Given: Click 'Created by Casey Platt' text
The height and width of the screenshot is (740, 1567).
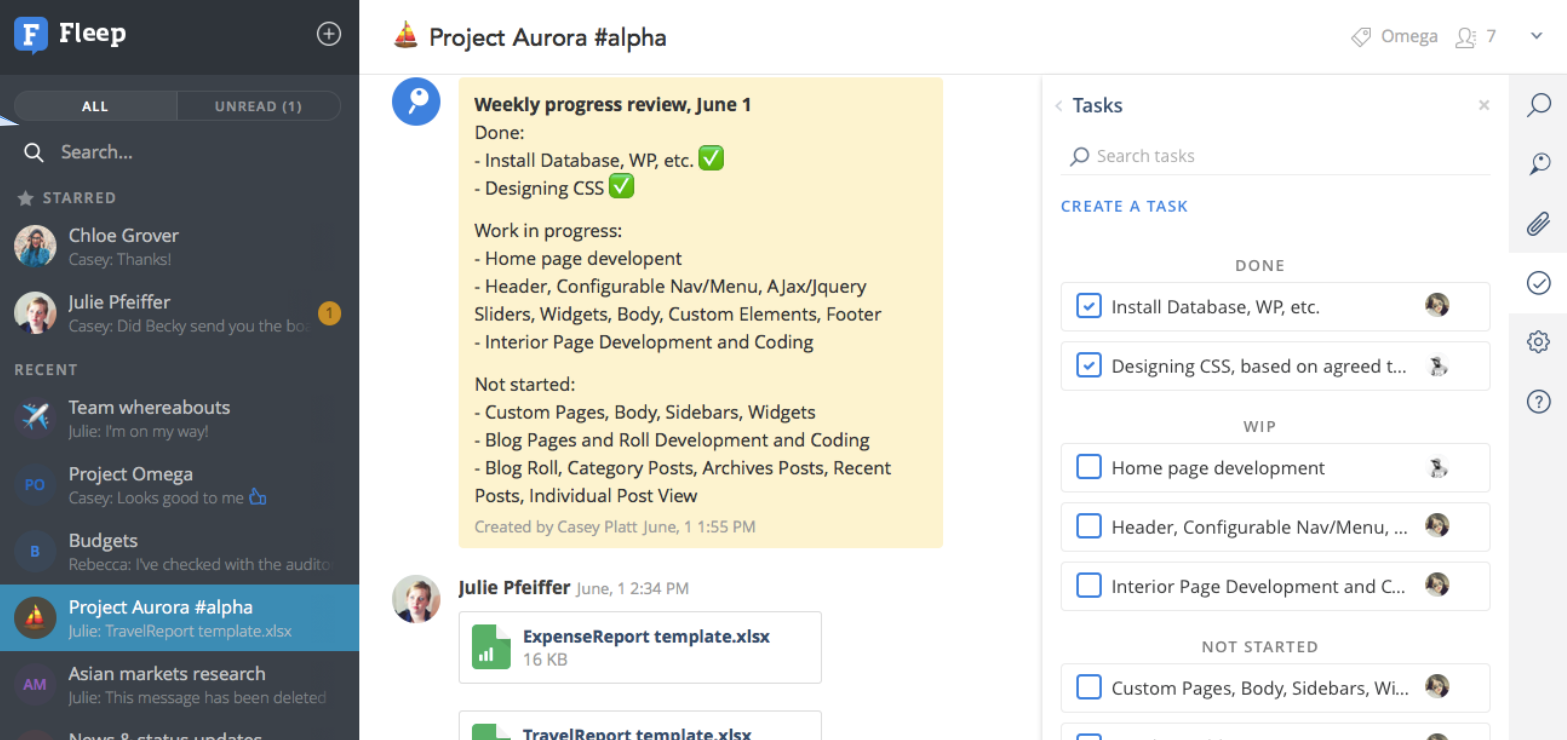Looking at the screenshot, I should pos(556,526).
